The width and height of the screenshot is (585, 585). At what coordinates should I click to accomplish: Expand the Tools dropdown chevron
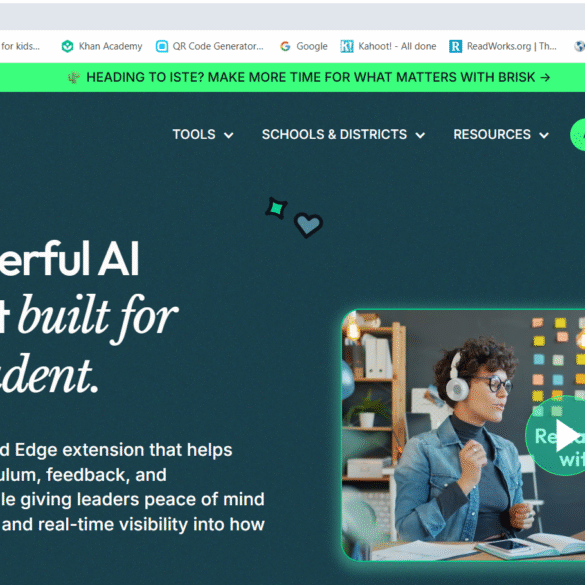point(229,135)
